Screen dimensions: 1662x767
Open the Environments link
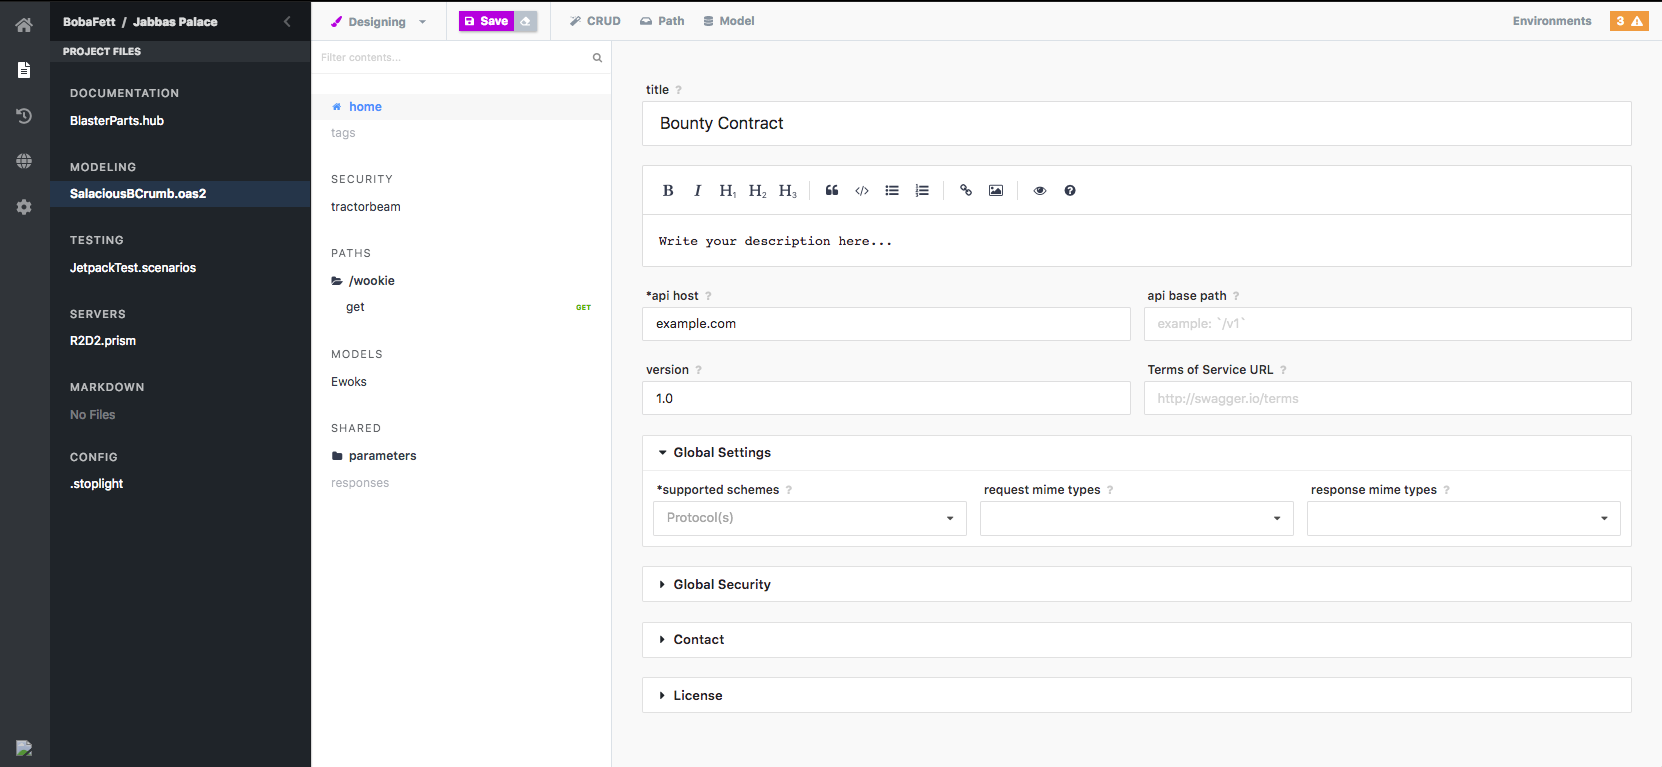coord(1551,21)
